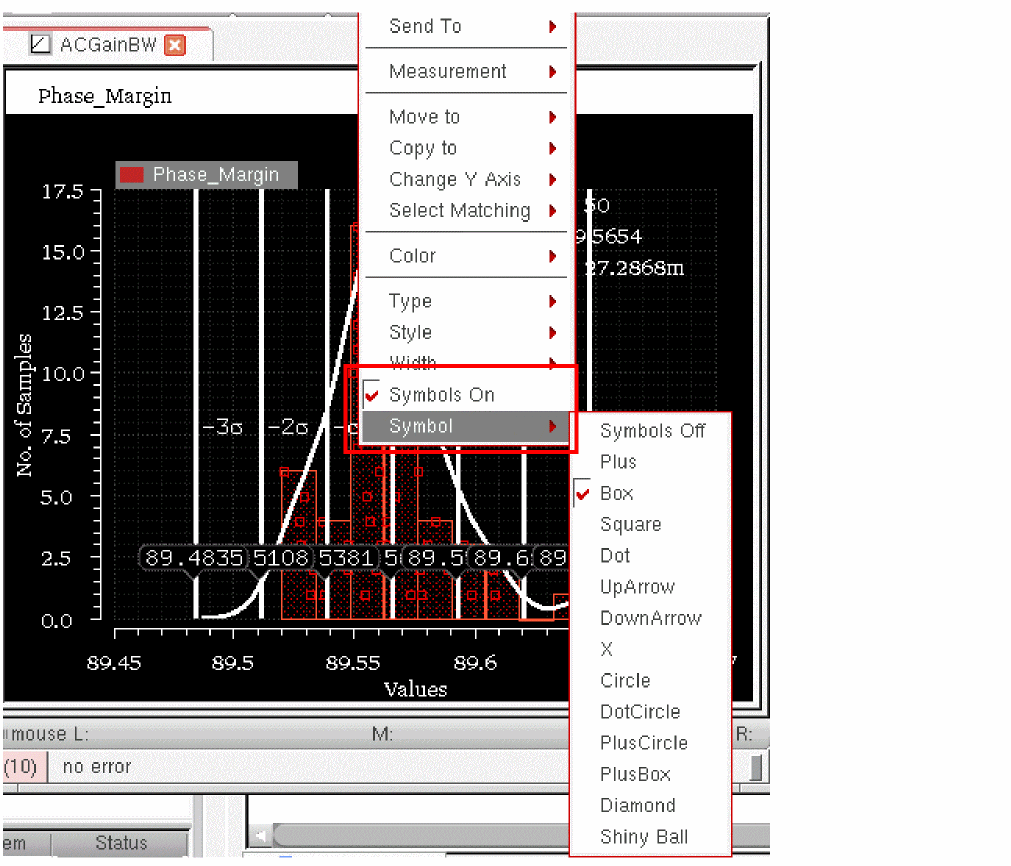Pick the Diamond symbol
1011x866 pixels.
[637, 806]
